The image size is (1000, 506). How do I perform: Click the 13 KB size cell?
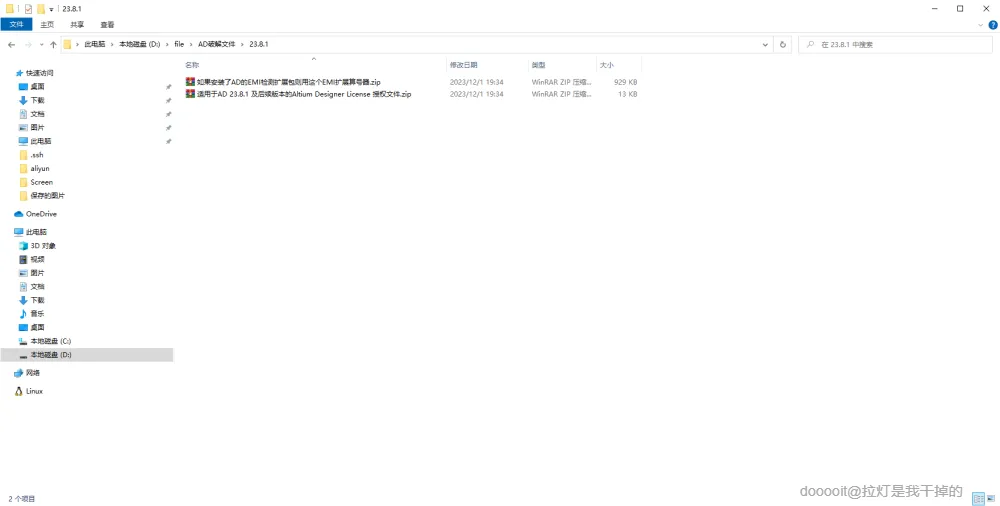click(x=627, y=94)
